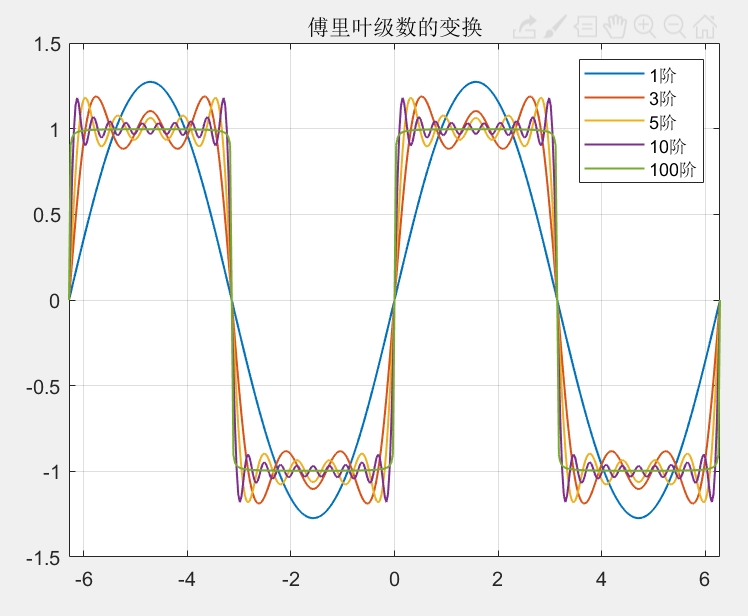
Task: Choose the zoom out magnifier tool
Action: pyautogui.click(x=675, y=27)
